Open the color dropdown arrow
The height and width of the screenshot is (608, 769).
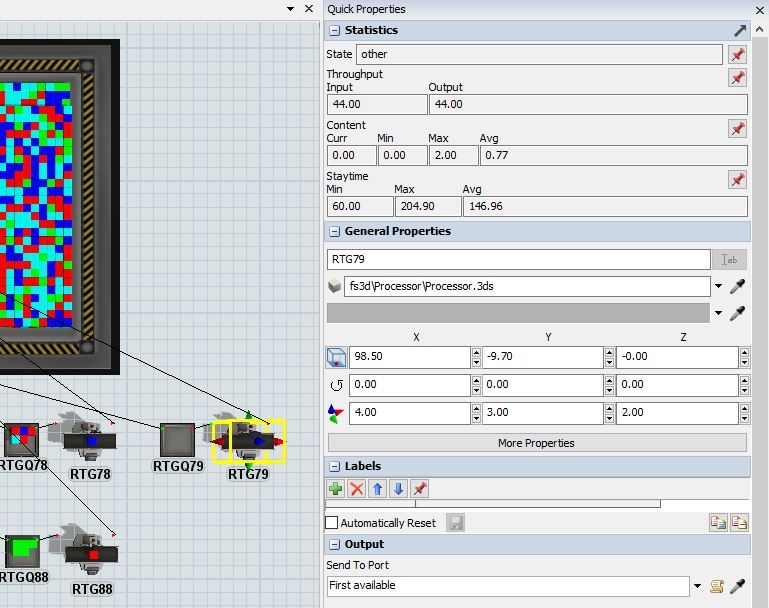click(x=718, y=313)
